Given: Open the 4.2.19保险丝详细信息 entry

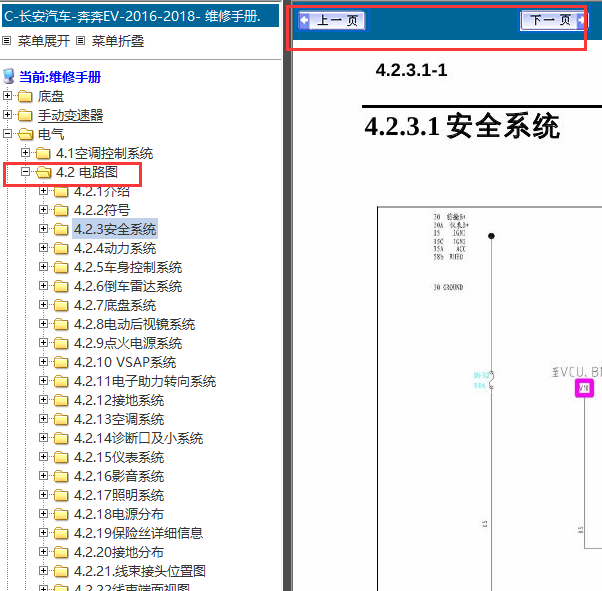Looking at the screenshot, I should pyautogui.click(x=138, y=533).
